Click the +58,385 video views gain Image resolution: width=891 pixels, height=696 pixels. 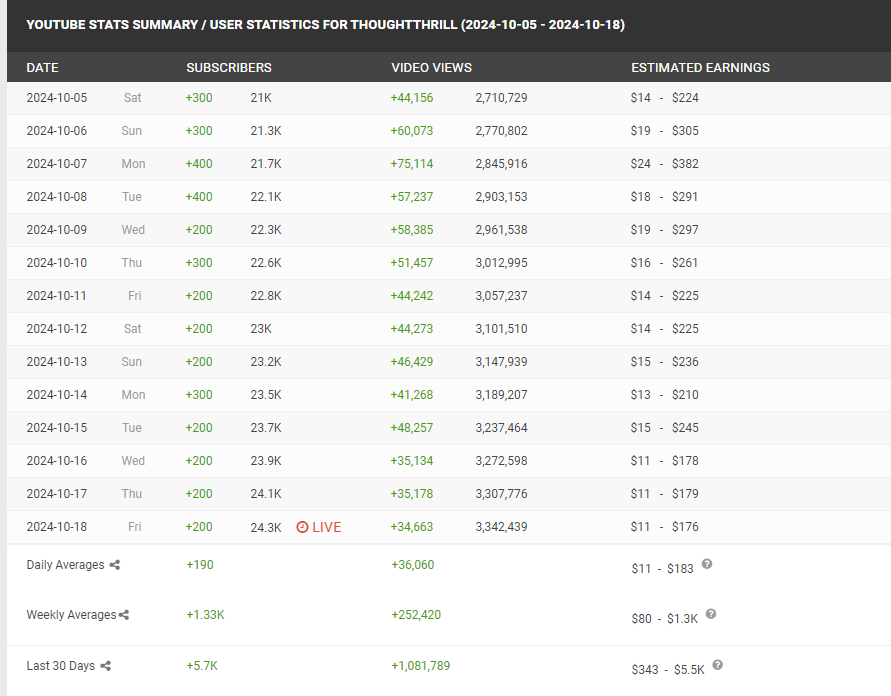[x=412, y=230]
